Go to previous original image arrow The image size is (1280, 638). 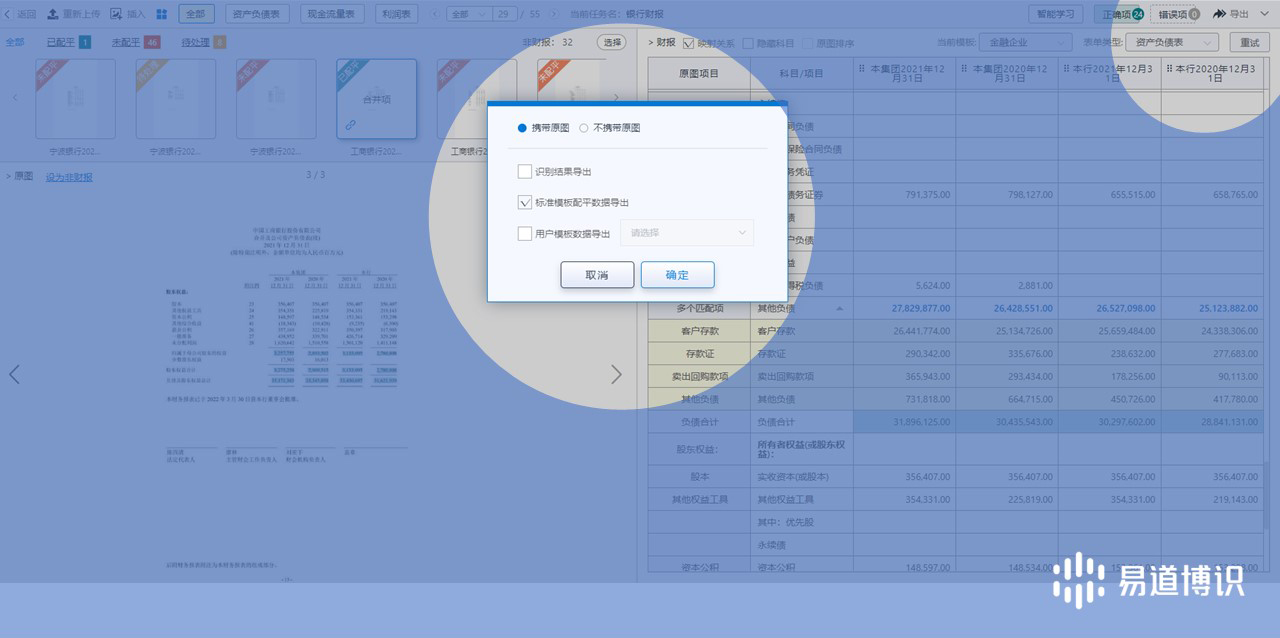coord(14,374)
